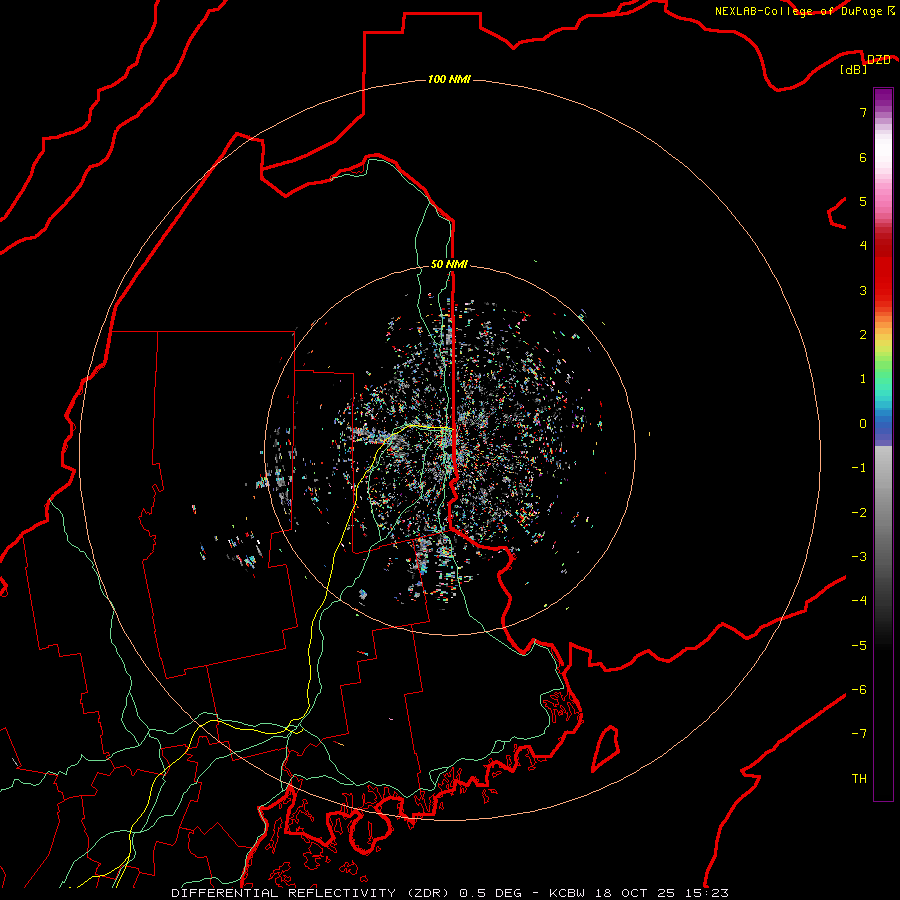The height and width of the screenshot is (900, 900).
Task: Click the 50 NMI range ring label
Action: click(449, 264)
